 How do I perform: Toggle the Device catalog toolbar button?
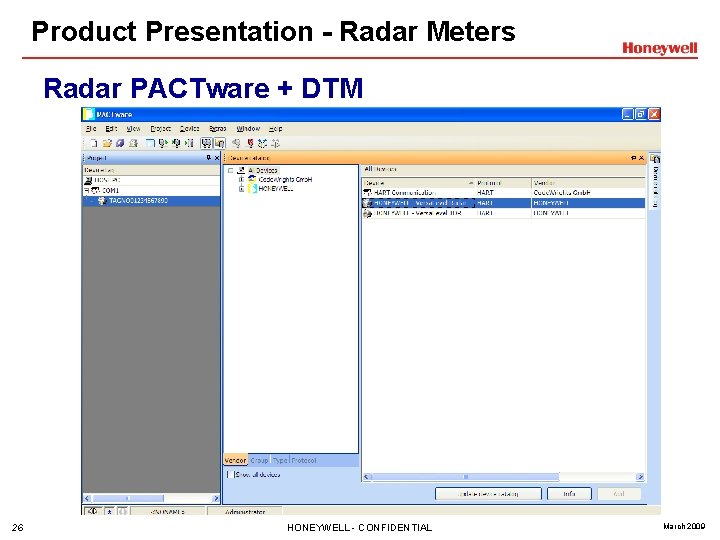219,143
